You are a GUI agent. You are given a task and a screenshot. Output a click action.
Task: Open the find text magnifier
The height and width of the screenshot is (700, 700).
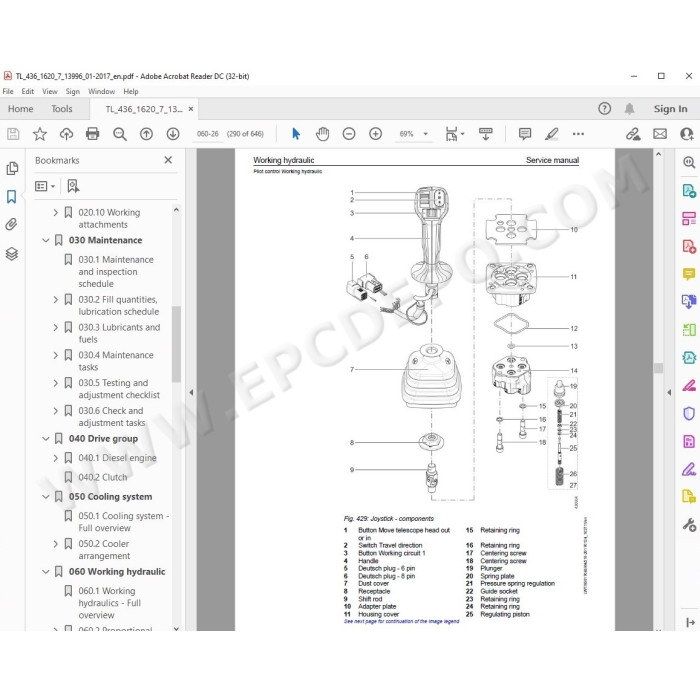pyautogui.click(x=120, y=134)
